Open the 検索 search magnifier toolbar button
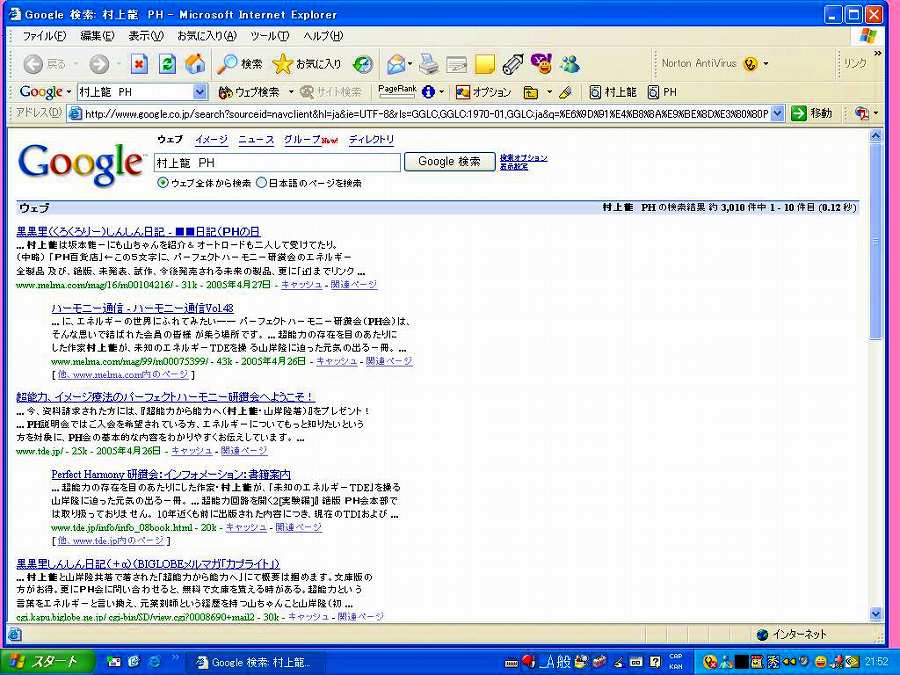This screenshot has height=675, width=900. pos(239,64)
